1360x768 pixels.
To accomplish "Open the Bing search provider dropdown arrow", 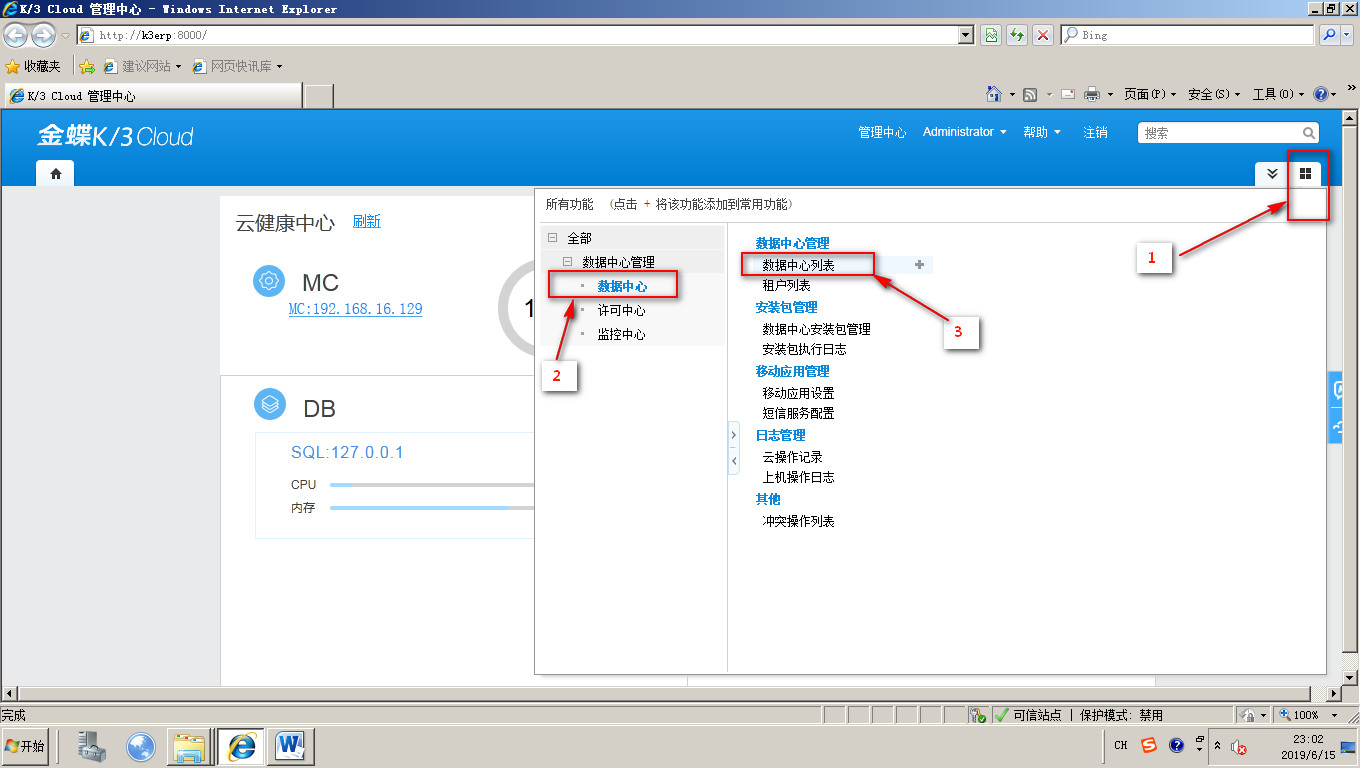I will pyautogui.click(x=1349, y=35).
